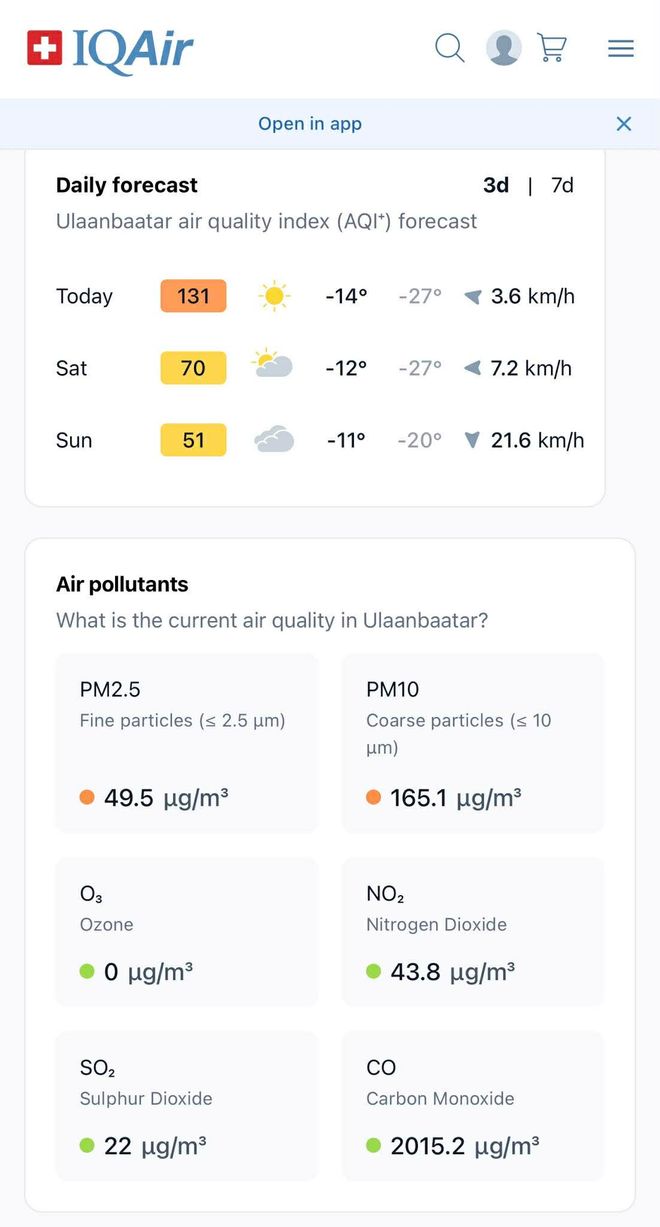Click the sunny weather icon for Today
The height and width of the screenshot is (1227, 660).
(x=273, y=296)
